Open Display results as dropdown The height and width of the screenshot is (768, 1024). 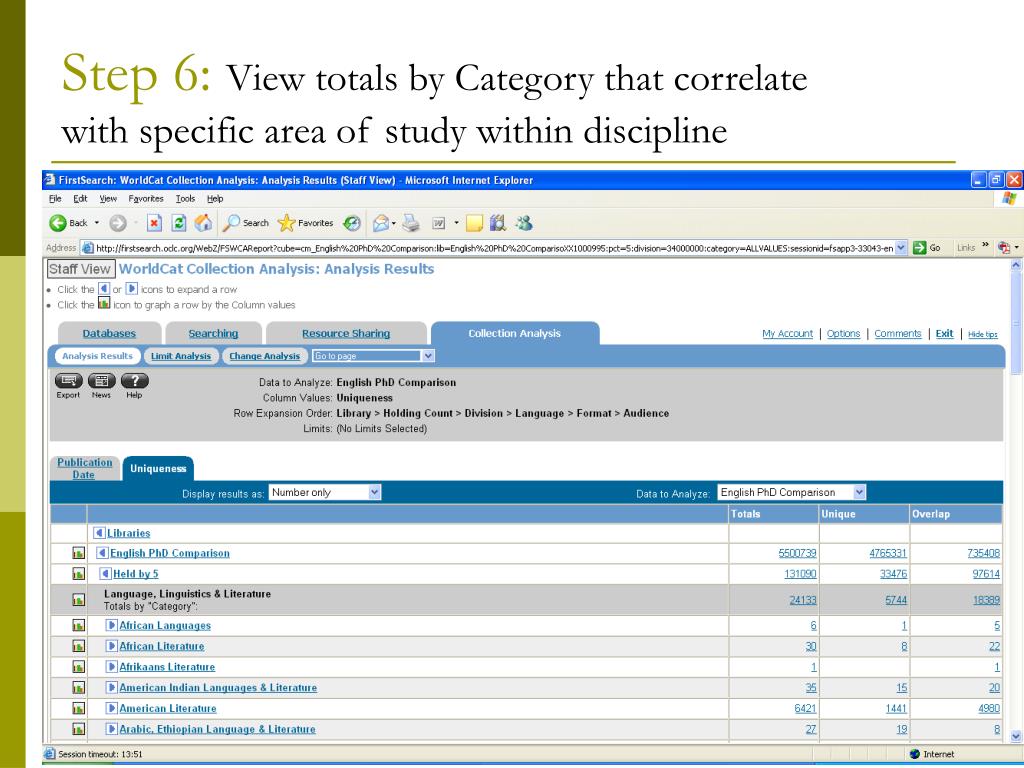(x=325, y=492)
